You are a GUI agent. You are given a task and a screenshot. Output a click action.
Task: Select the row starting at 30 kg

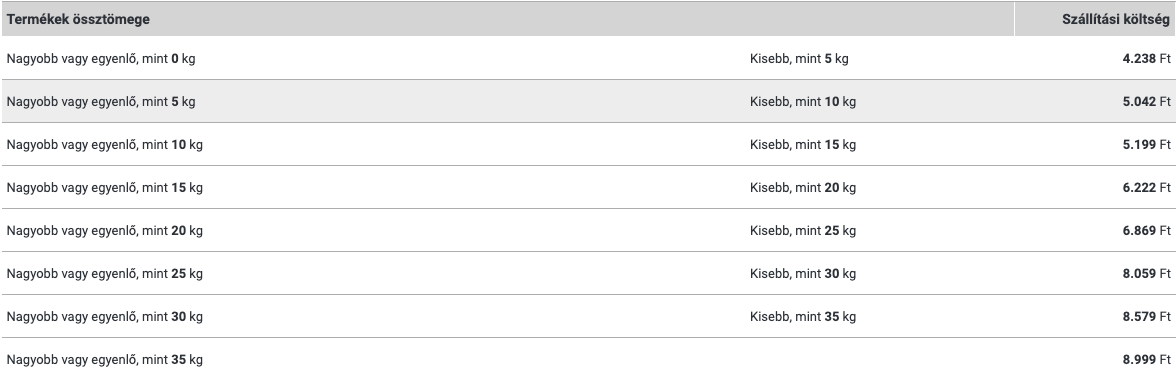click(588, 316)
